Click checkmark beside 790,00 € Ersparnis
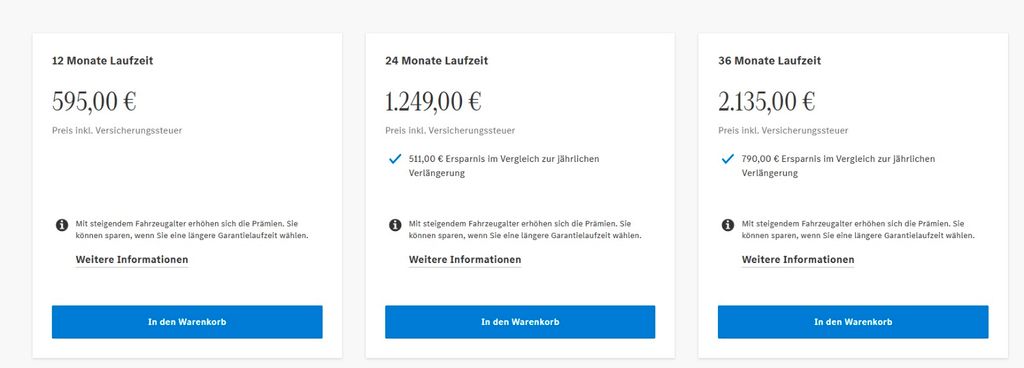 tap(728, 159)
